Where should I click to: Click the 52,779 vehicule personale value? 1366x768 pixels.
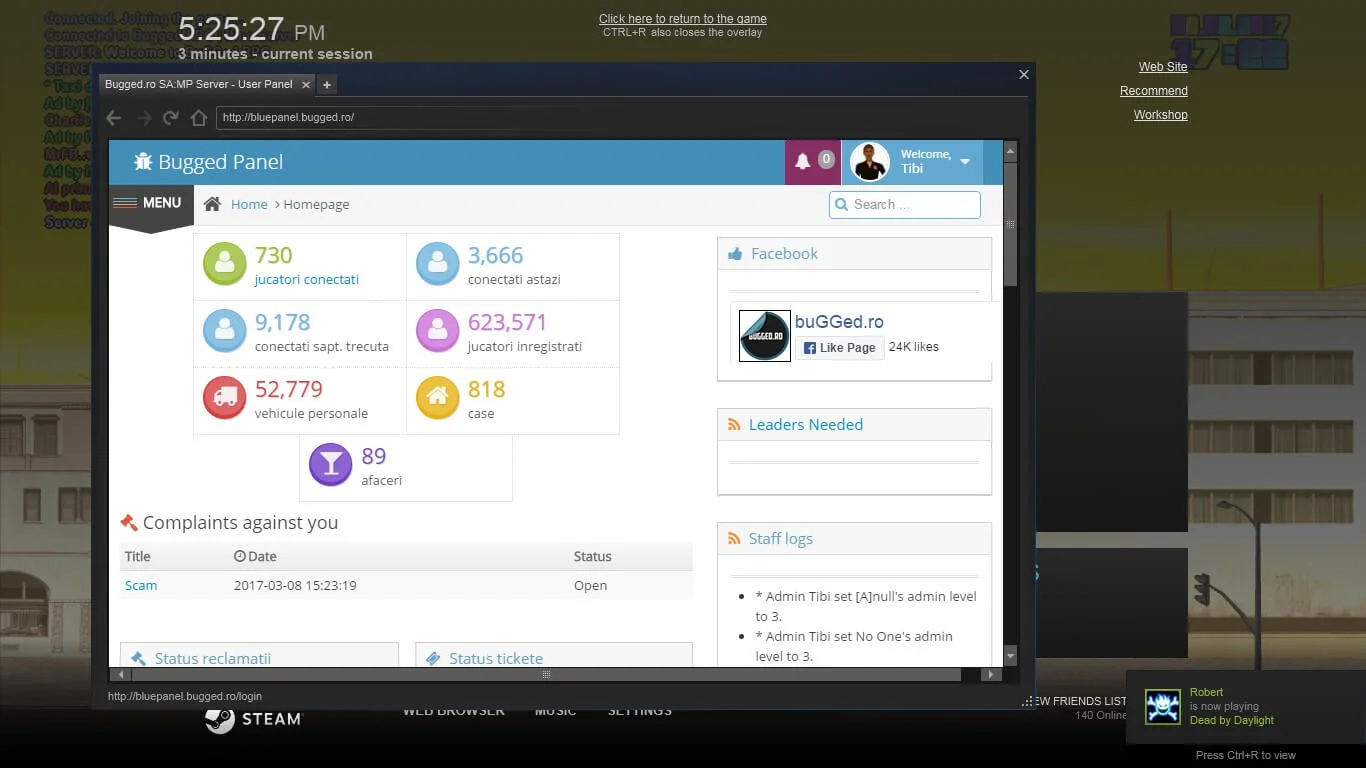289,389
